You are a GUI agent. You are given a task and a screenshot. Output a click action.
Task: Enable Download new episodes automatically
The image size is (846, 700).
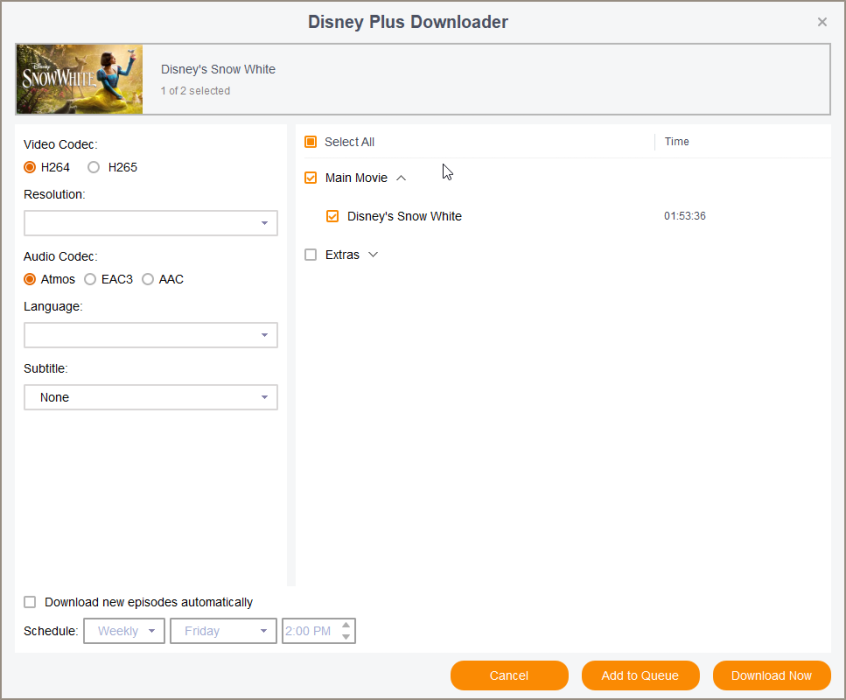coord(30,602)
